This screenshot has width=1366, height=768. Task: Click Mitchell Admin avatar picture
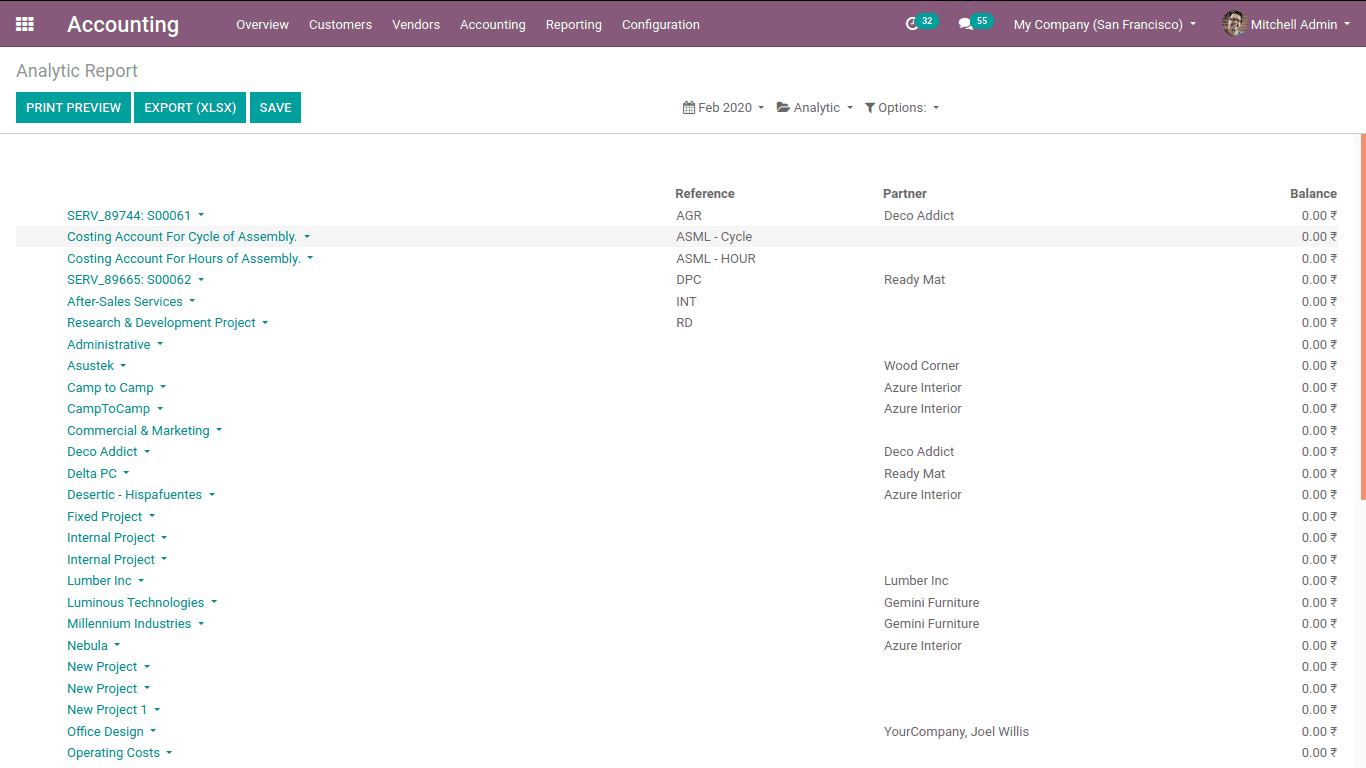pyautogui.click(x=1234, y=24)
